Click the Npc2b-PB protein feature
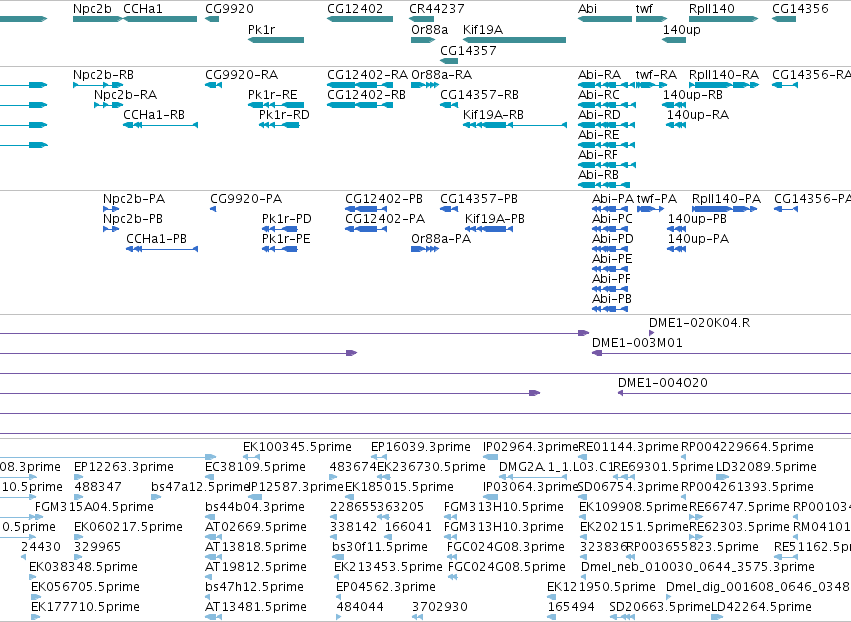Image resolution: width=851 pixels, height=622 pixels. click(x=111, y=229)
